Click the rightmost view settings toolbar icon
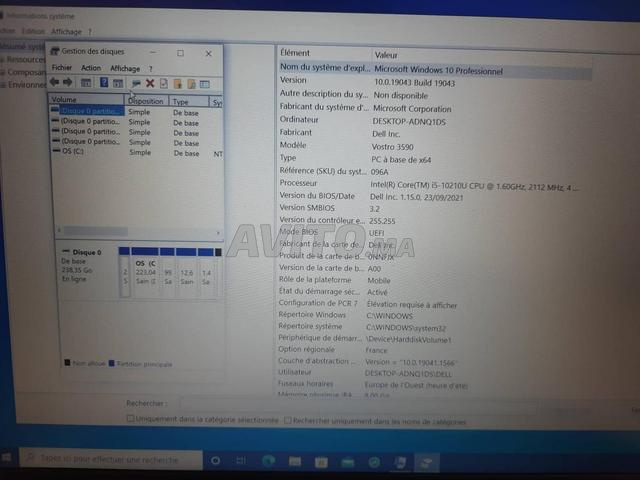 [x=205, y=84]
